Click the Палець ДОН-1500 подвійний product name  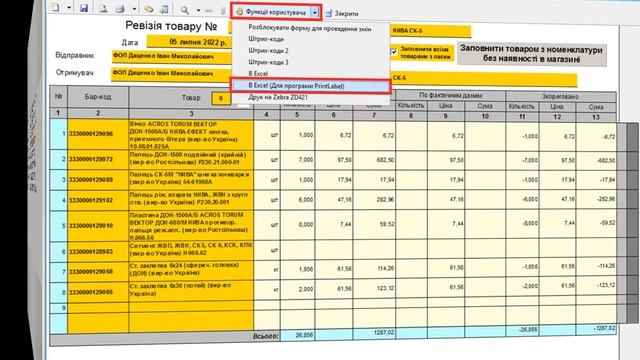191,159
